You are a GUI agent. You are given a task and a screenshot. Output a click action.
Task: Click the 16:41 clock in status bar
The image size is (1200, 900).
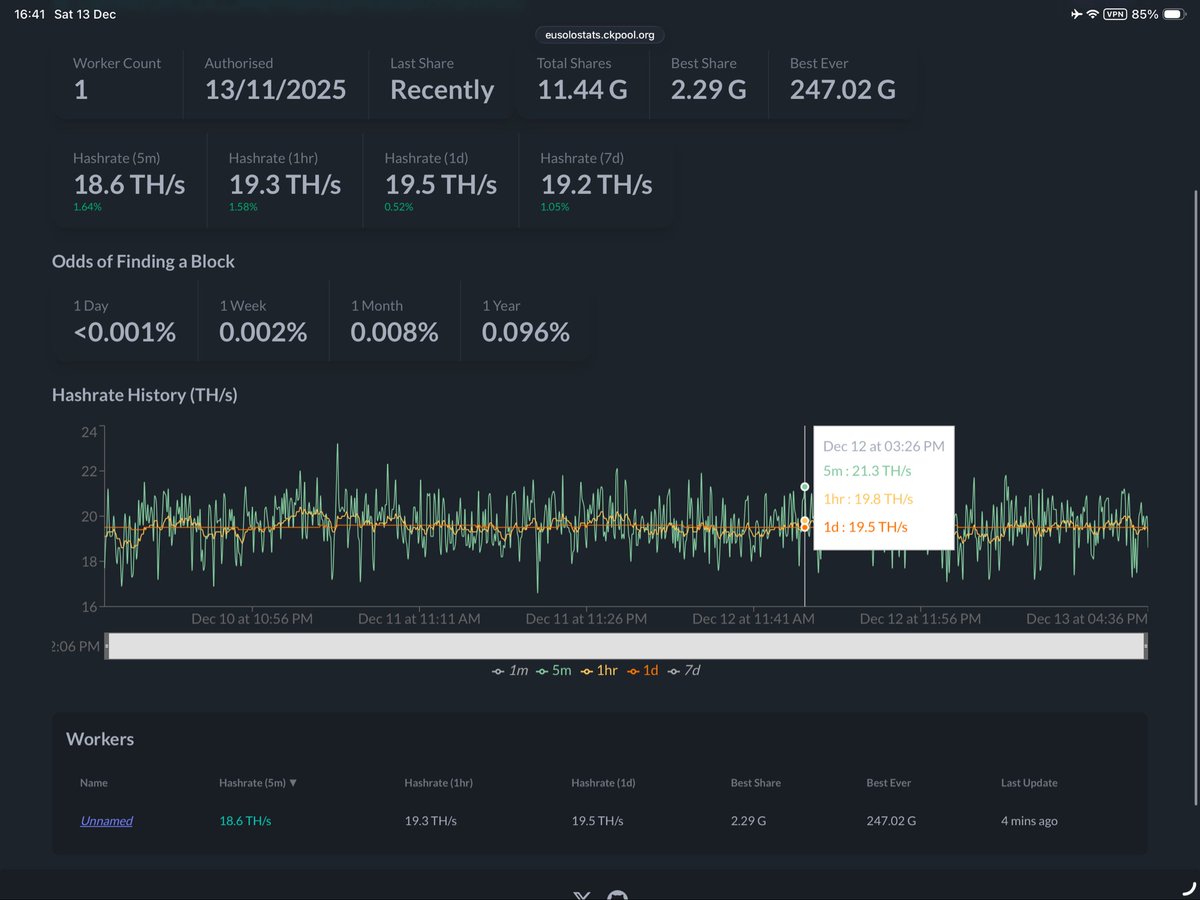[x=29, y=14]
